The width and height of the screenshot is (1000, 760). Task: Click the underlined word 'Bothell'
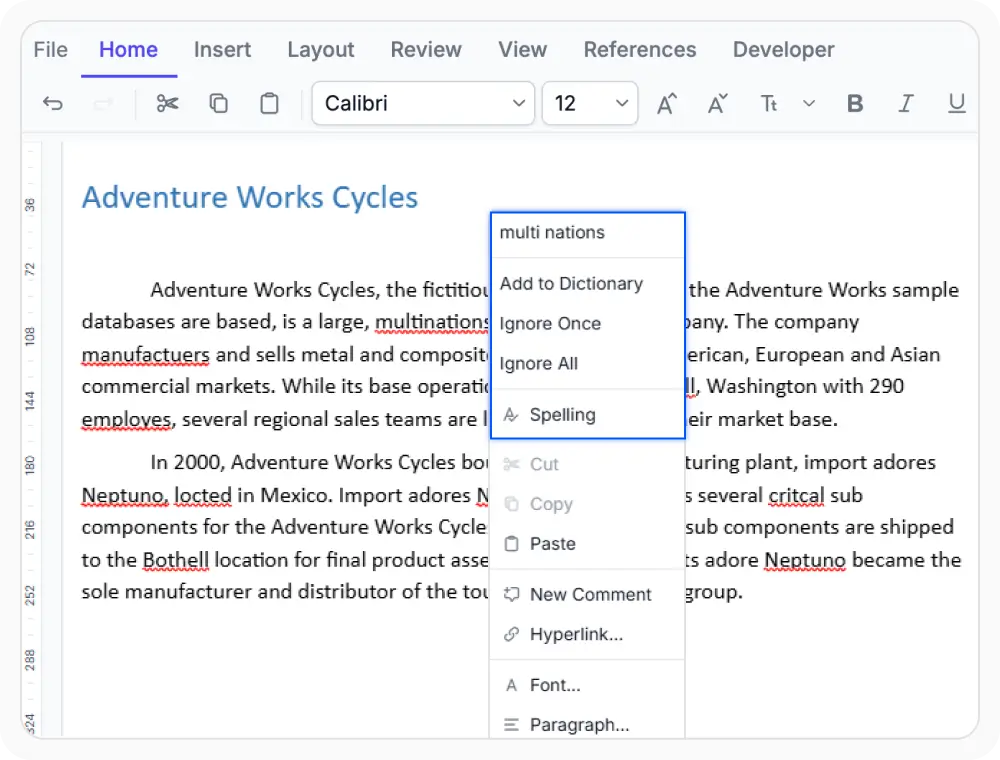click(176, 560)
